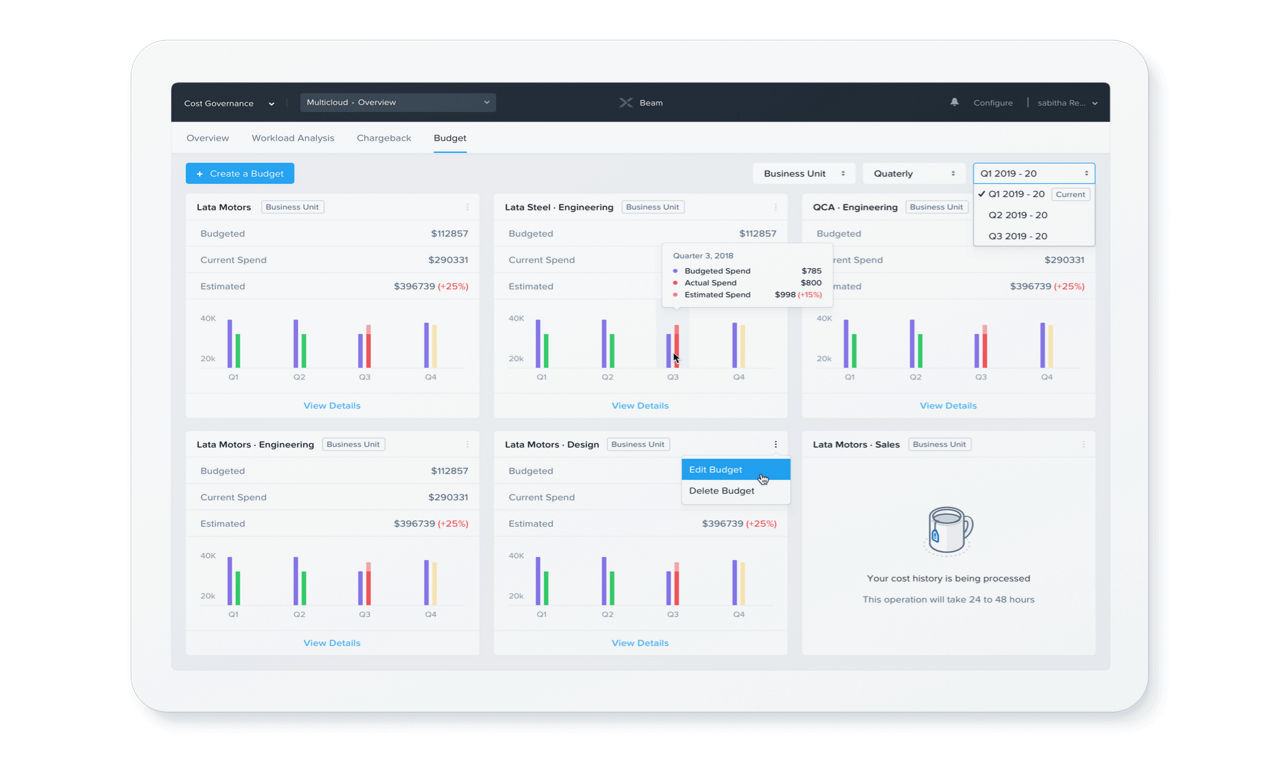Open the kebab menu on Lata Motors card
Screen dimensions: 1280x768
click(466, 207)
